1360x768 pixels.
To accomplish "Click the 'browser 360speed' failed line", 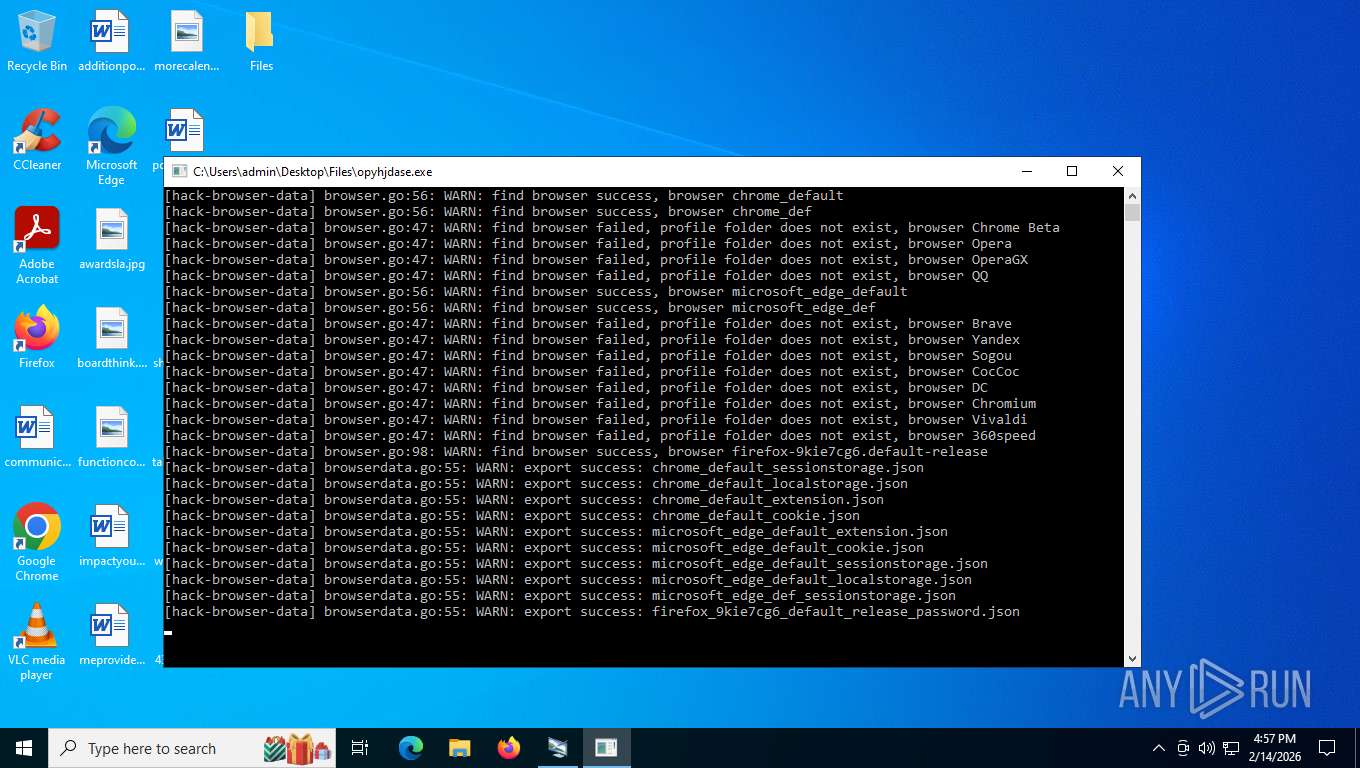I will coord(600,435).
